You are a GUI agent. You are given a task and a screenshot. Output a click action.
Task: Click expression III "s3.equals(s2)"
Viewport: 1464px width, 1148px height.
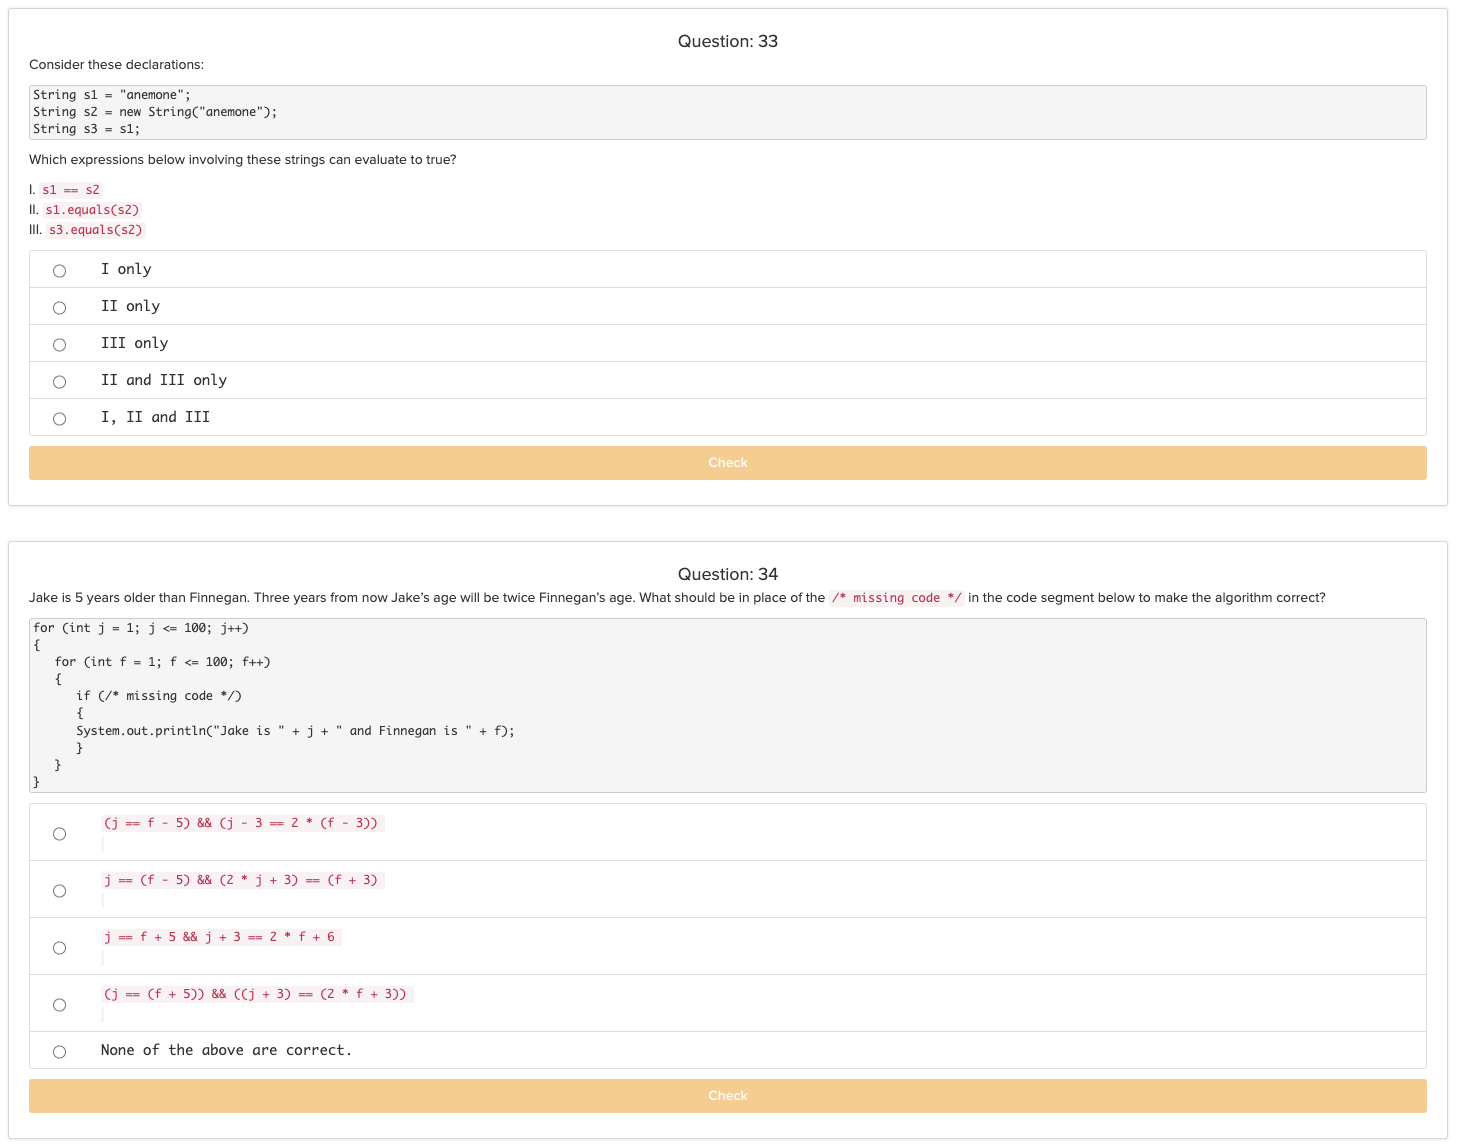[96, 230]
